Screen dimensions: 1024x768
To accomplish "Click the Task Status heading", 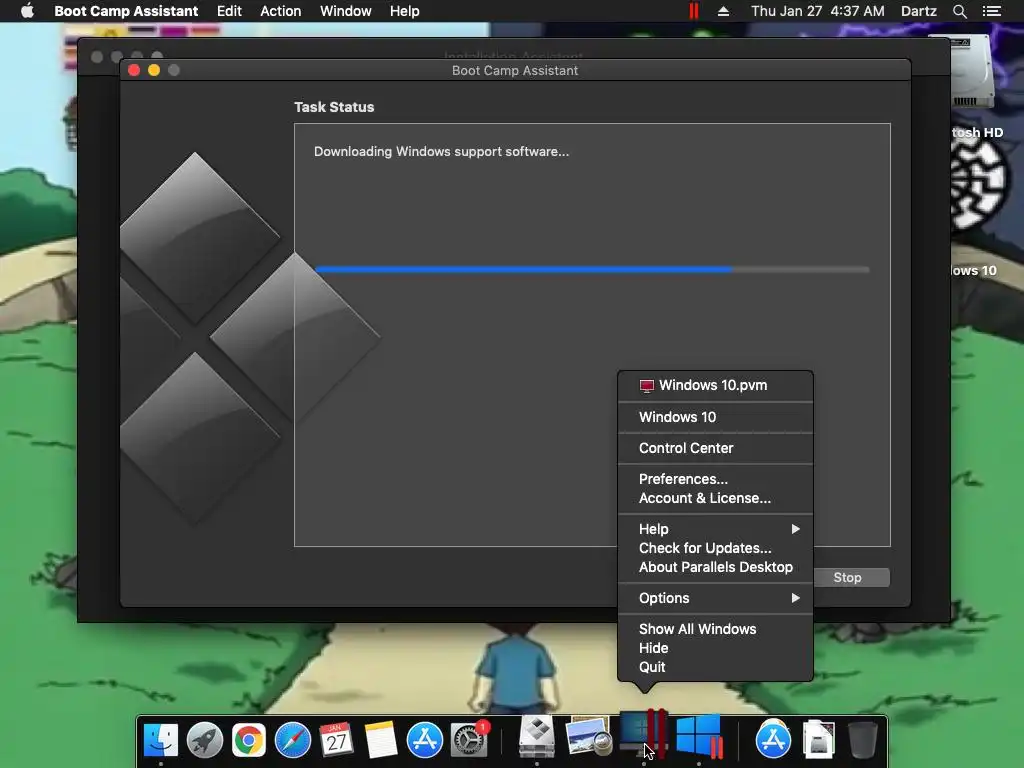I will tap(334, 107).
